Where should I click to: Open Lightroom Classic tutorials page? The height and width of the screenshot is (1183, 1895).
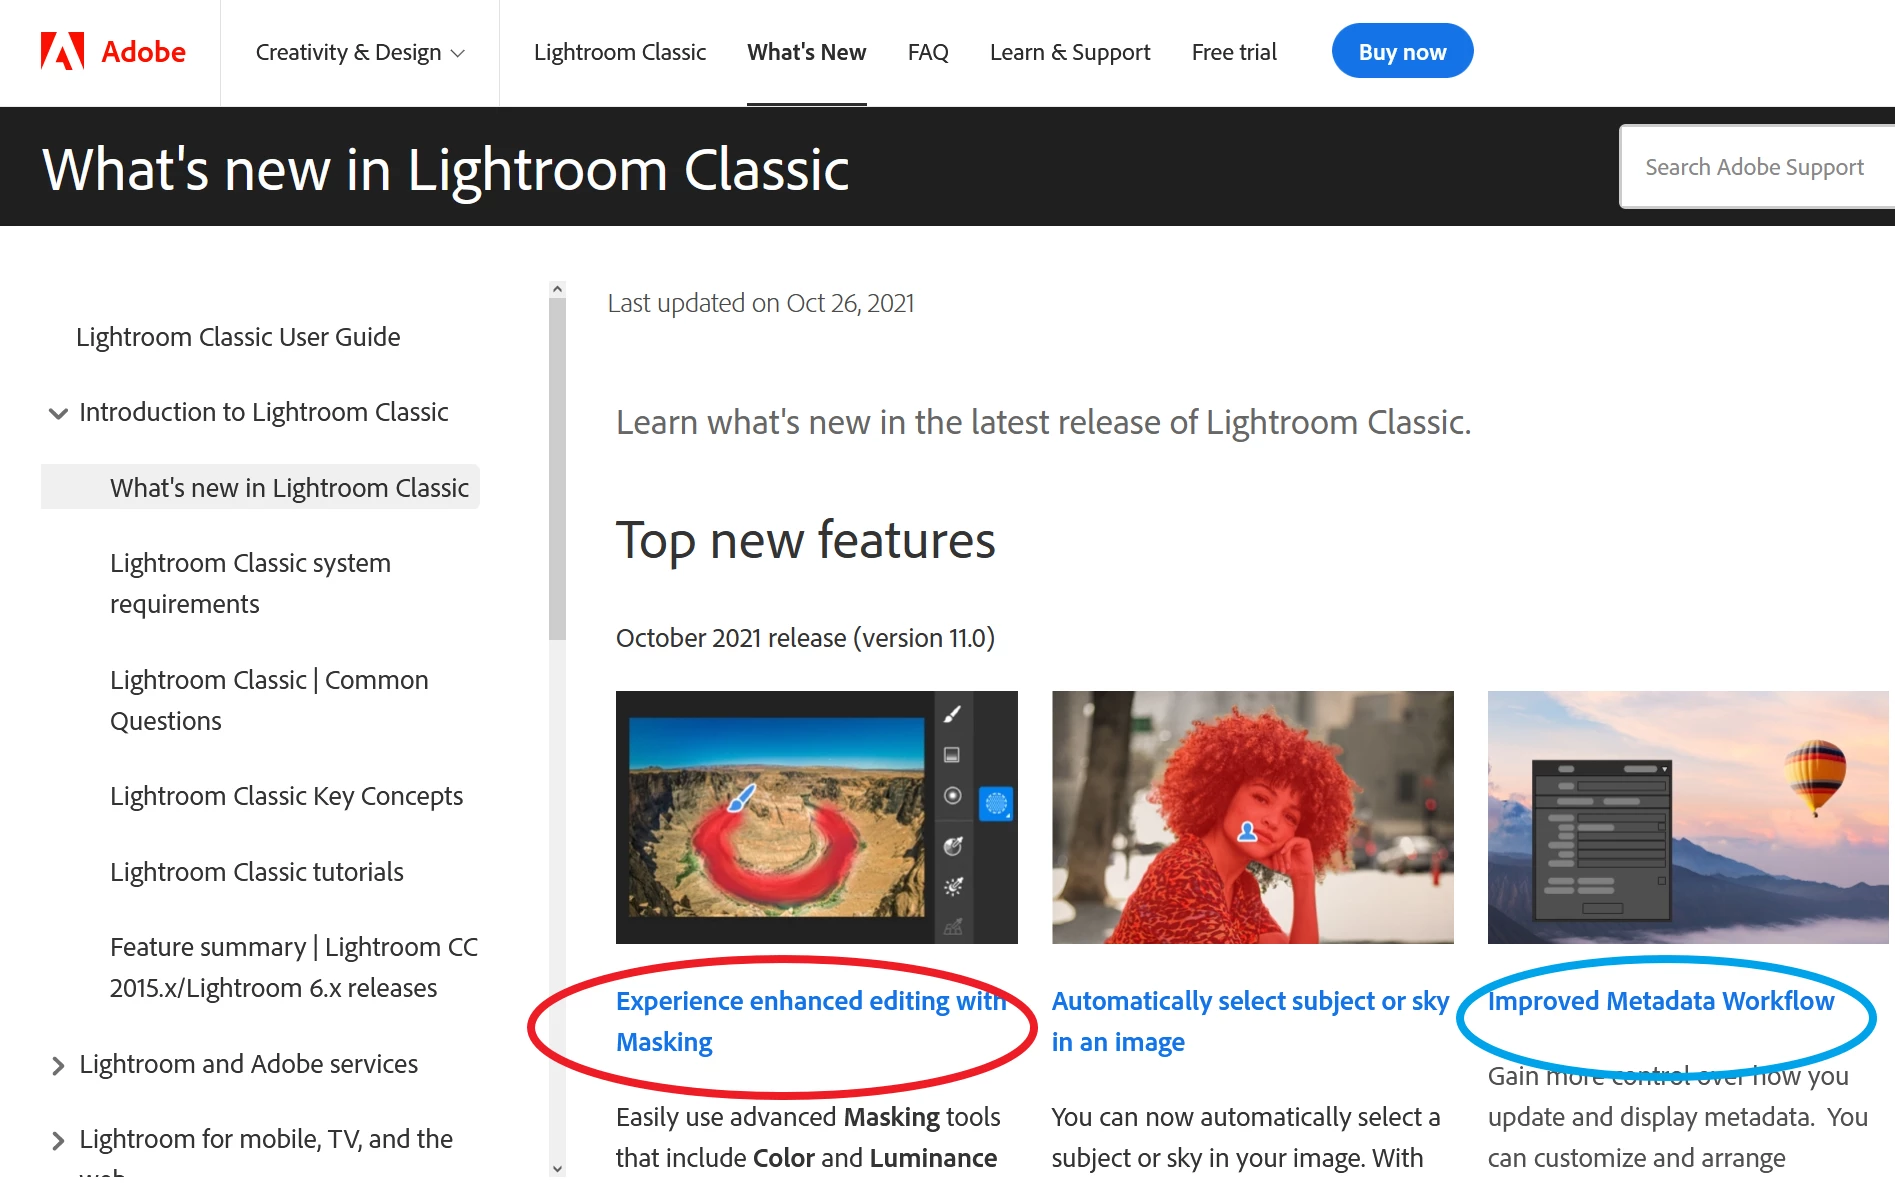click(257, 872)
